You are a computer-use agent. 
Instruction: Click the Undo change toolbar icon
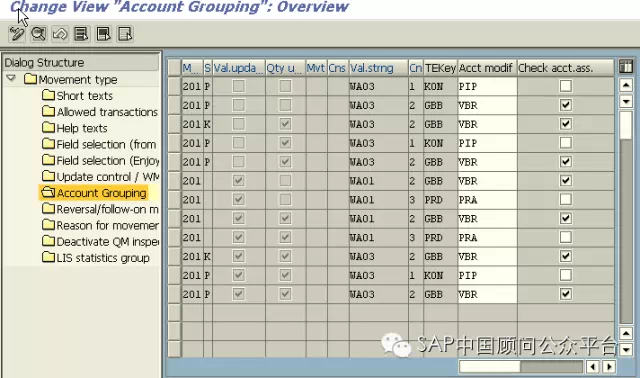[x=60, y=34]
